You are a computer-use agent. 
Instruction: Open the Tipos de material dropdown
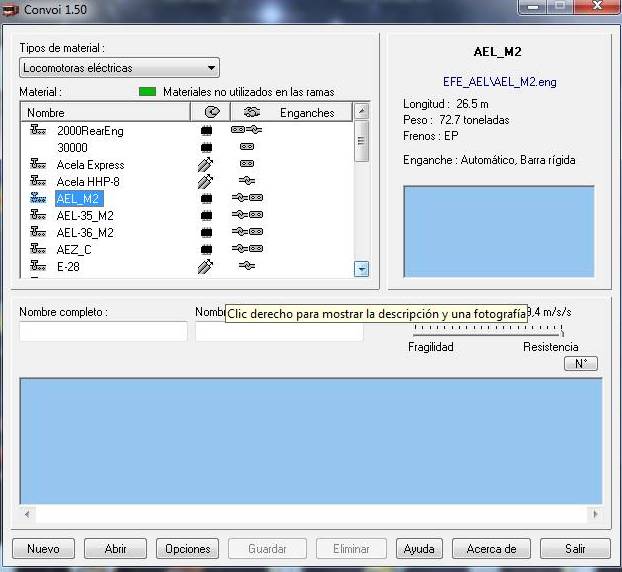coord(119,68)
